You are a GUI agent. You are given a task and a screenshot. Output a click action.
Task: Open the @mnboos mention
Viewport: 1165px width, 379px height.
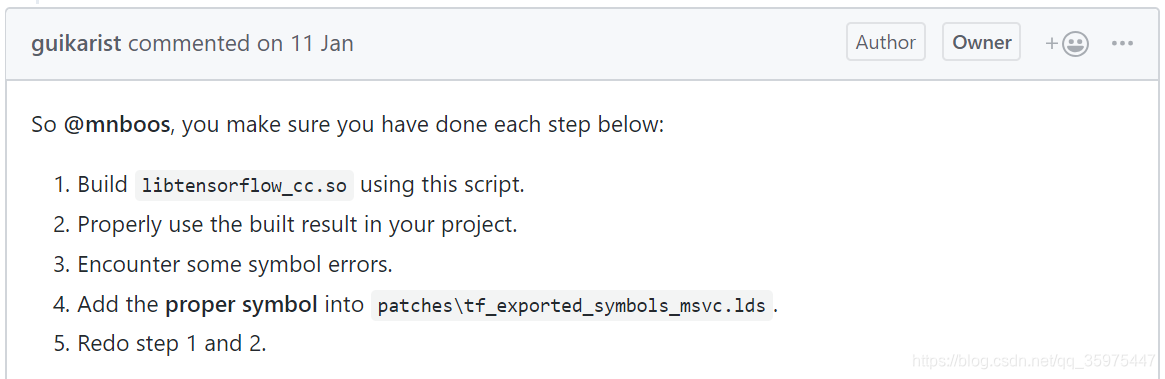[x=117, y=124]
